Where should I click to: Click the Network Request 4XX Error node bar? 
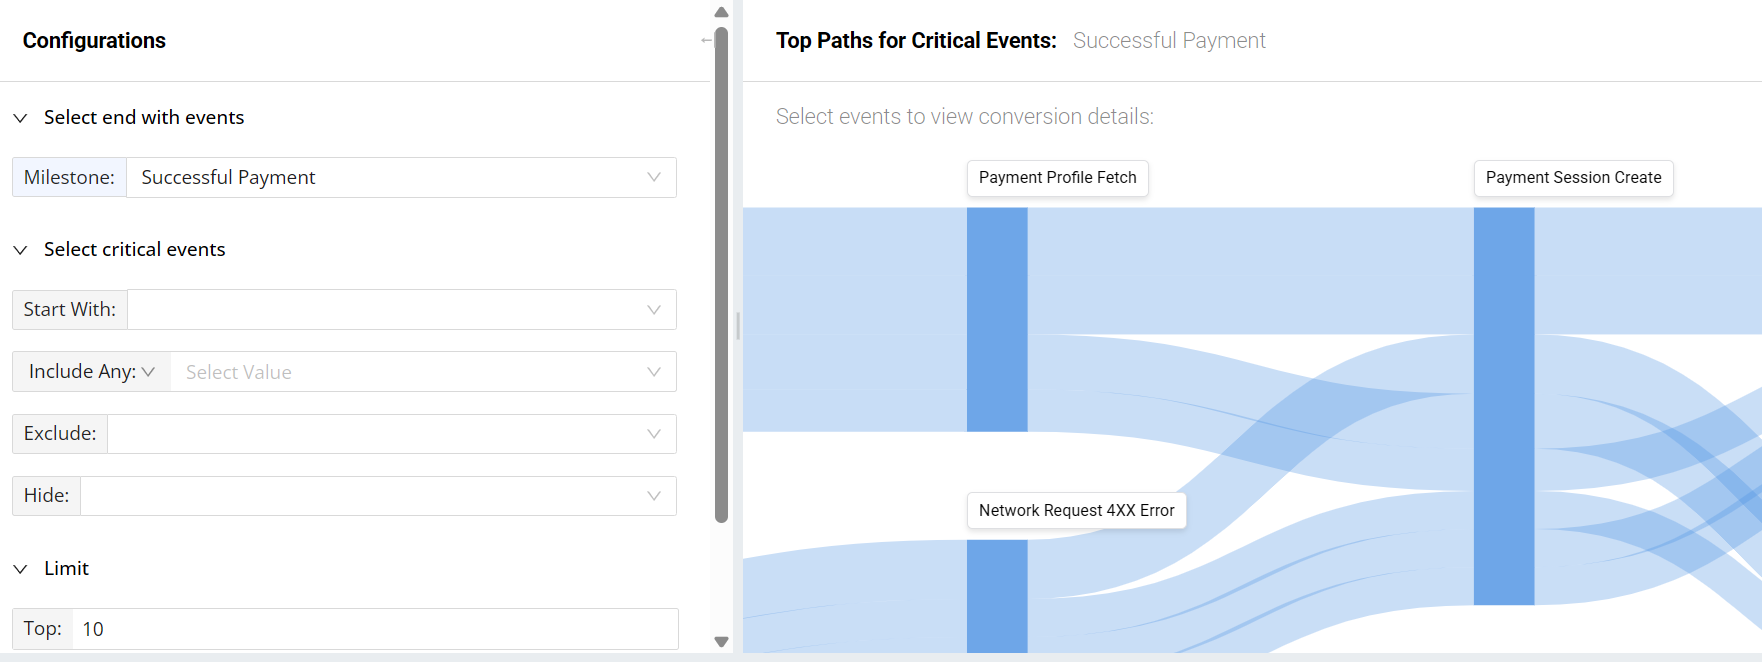coord(997,596)
